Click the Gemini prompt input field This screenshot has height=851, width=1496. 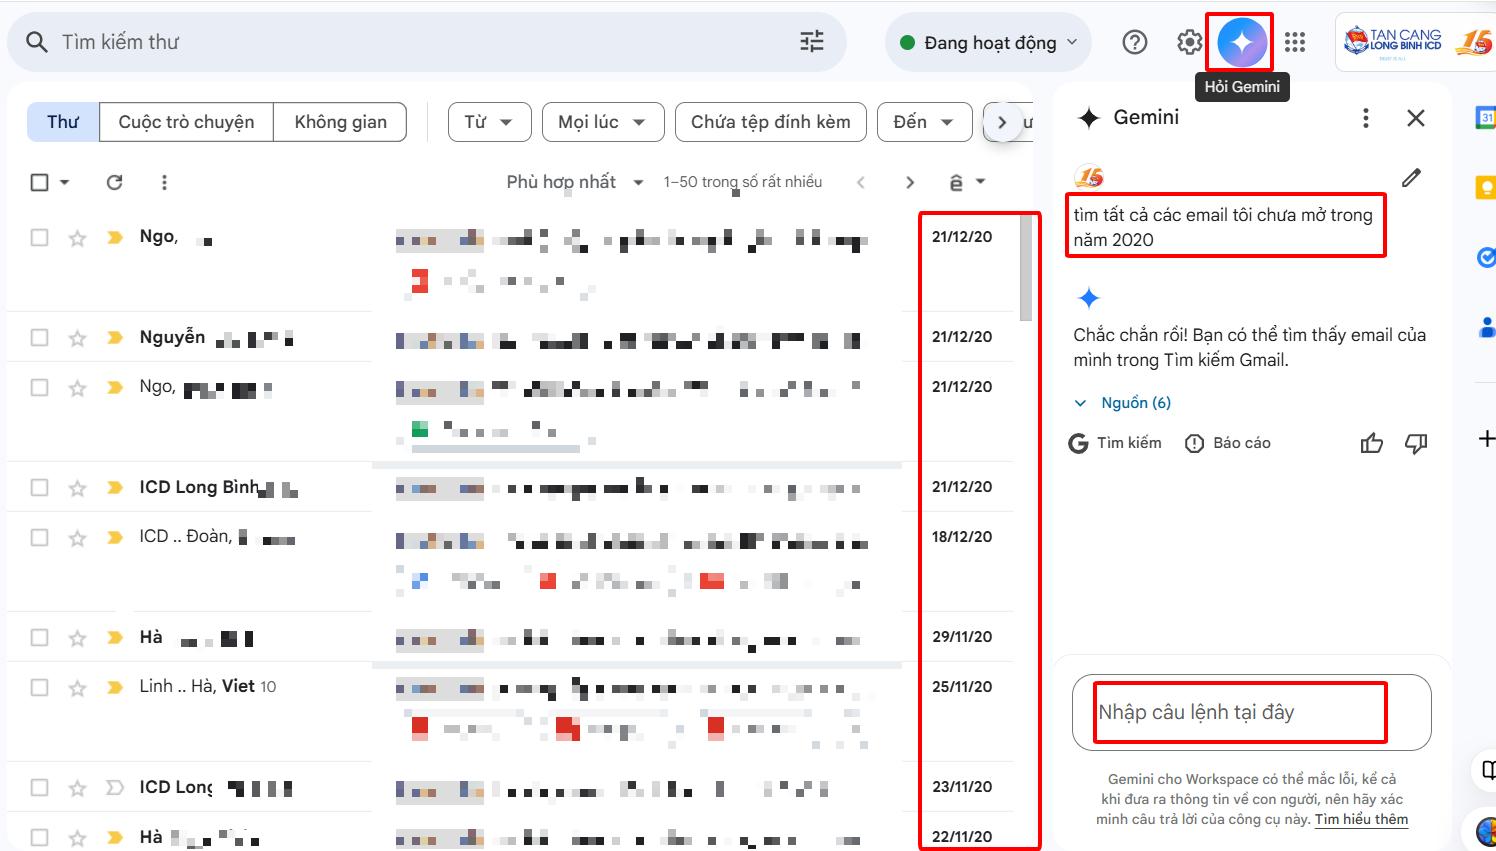point(1240,712)
